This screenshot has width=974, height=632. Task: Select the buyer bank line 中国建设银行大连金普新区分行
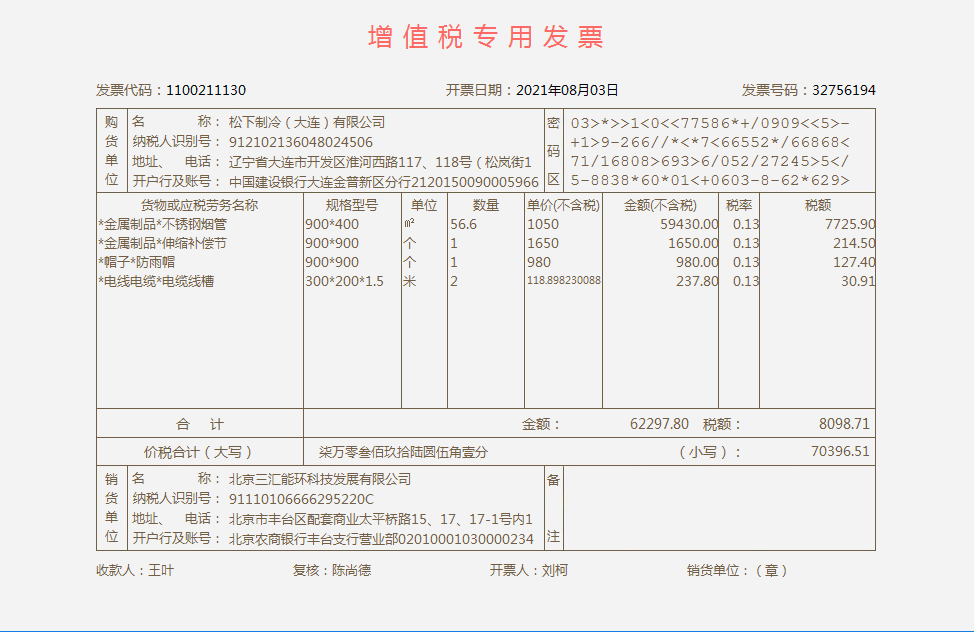click(384, 182)
